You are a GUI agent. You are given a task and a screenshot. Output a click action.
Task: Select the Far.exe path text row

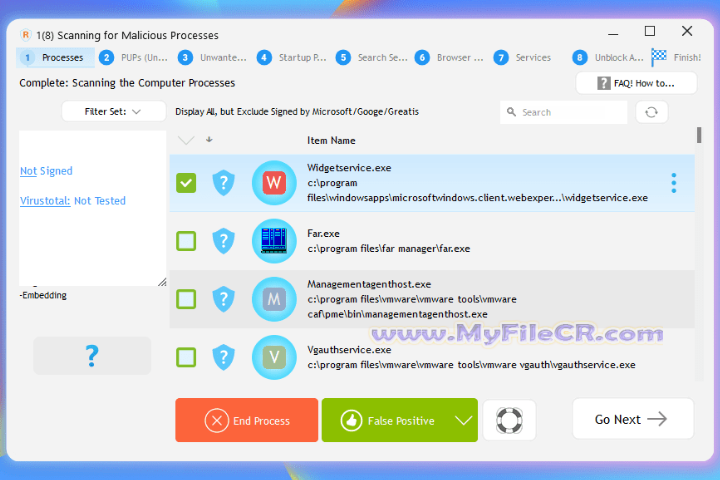(x=388, y=248)
